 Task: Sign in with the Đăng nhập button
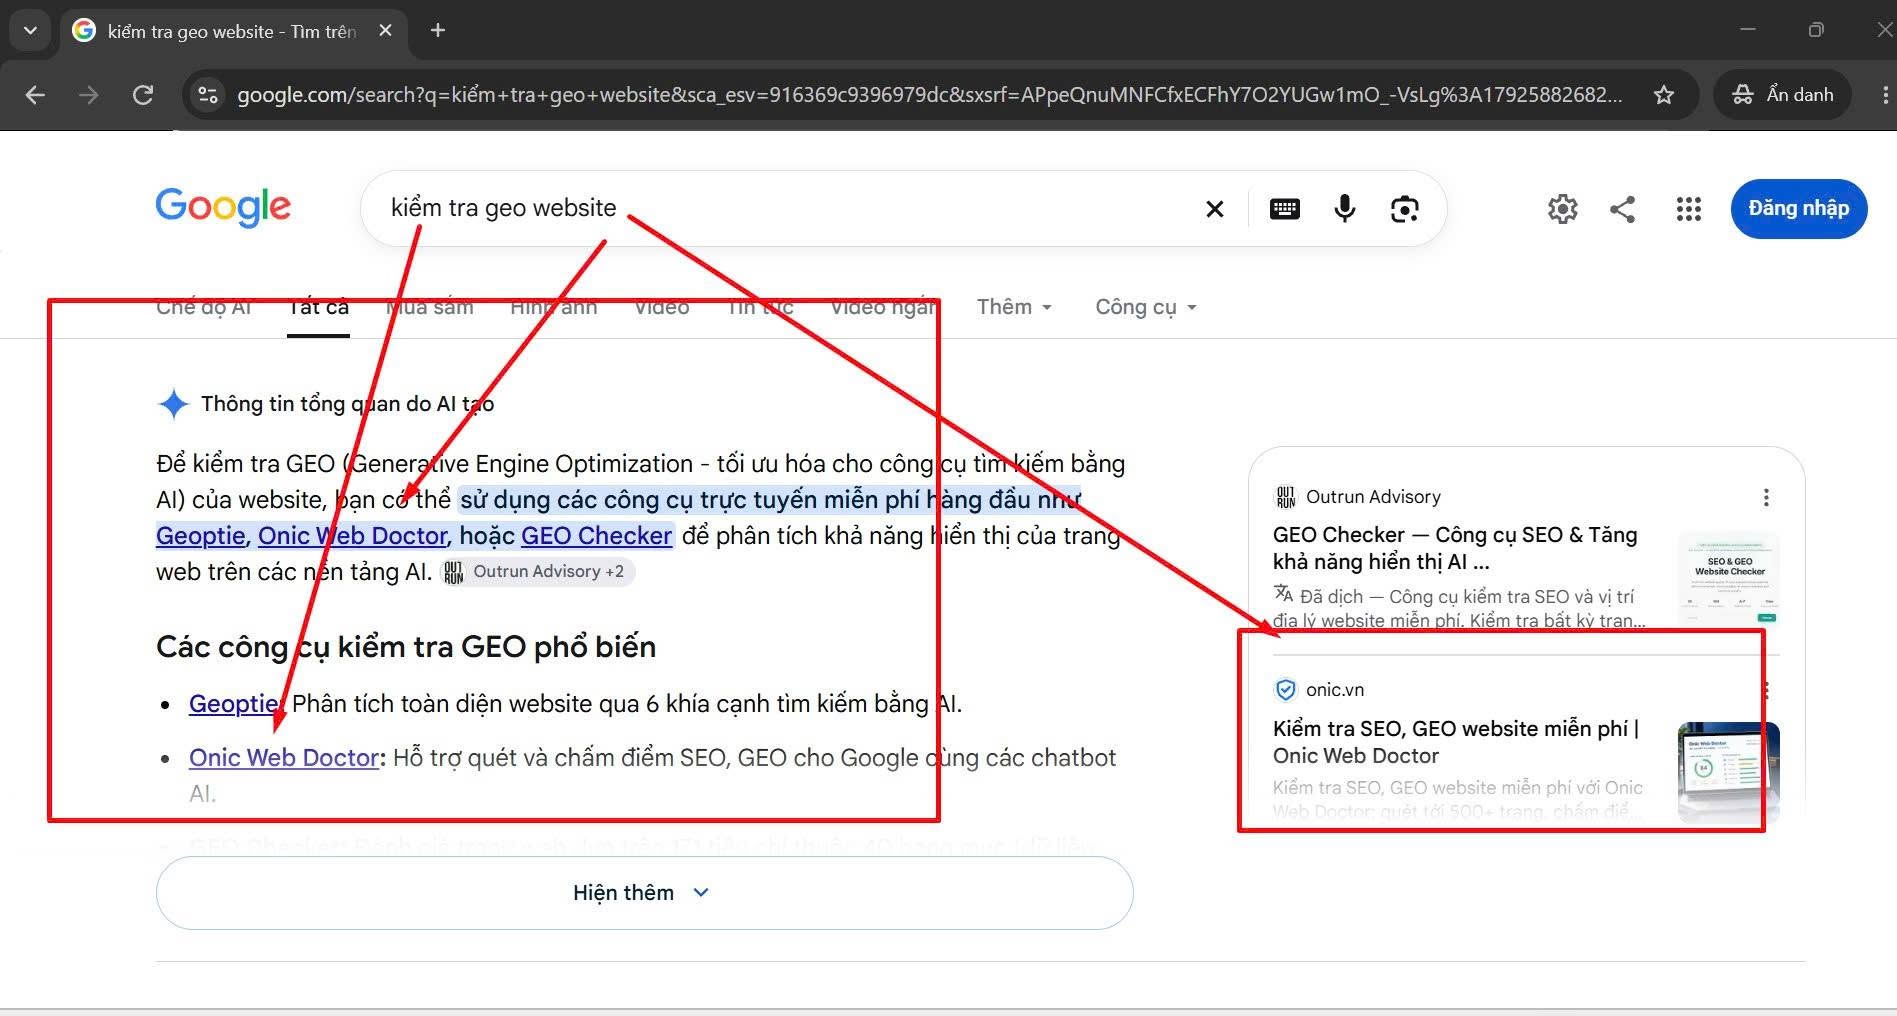(x=1798, y=209)
